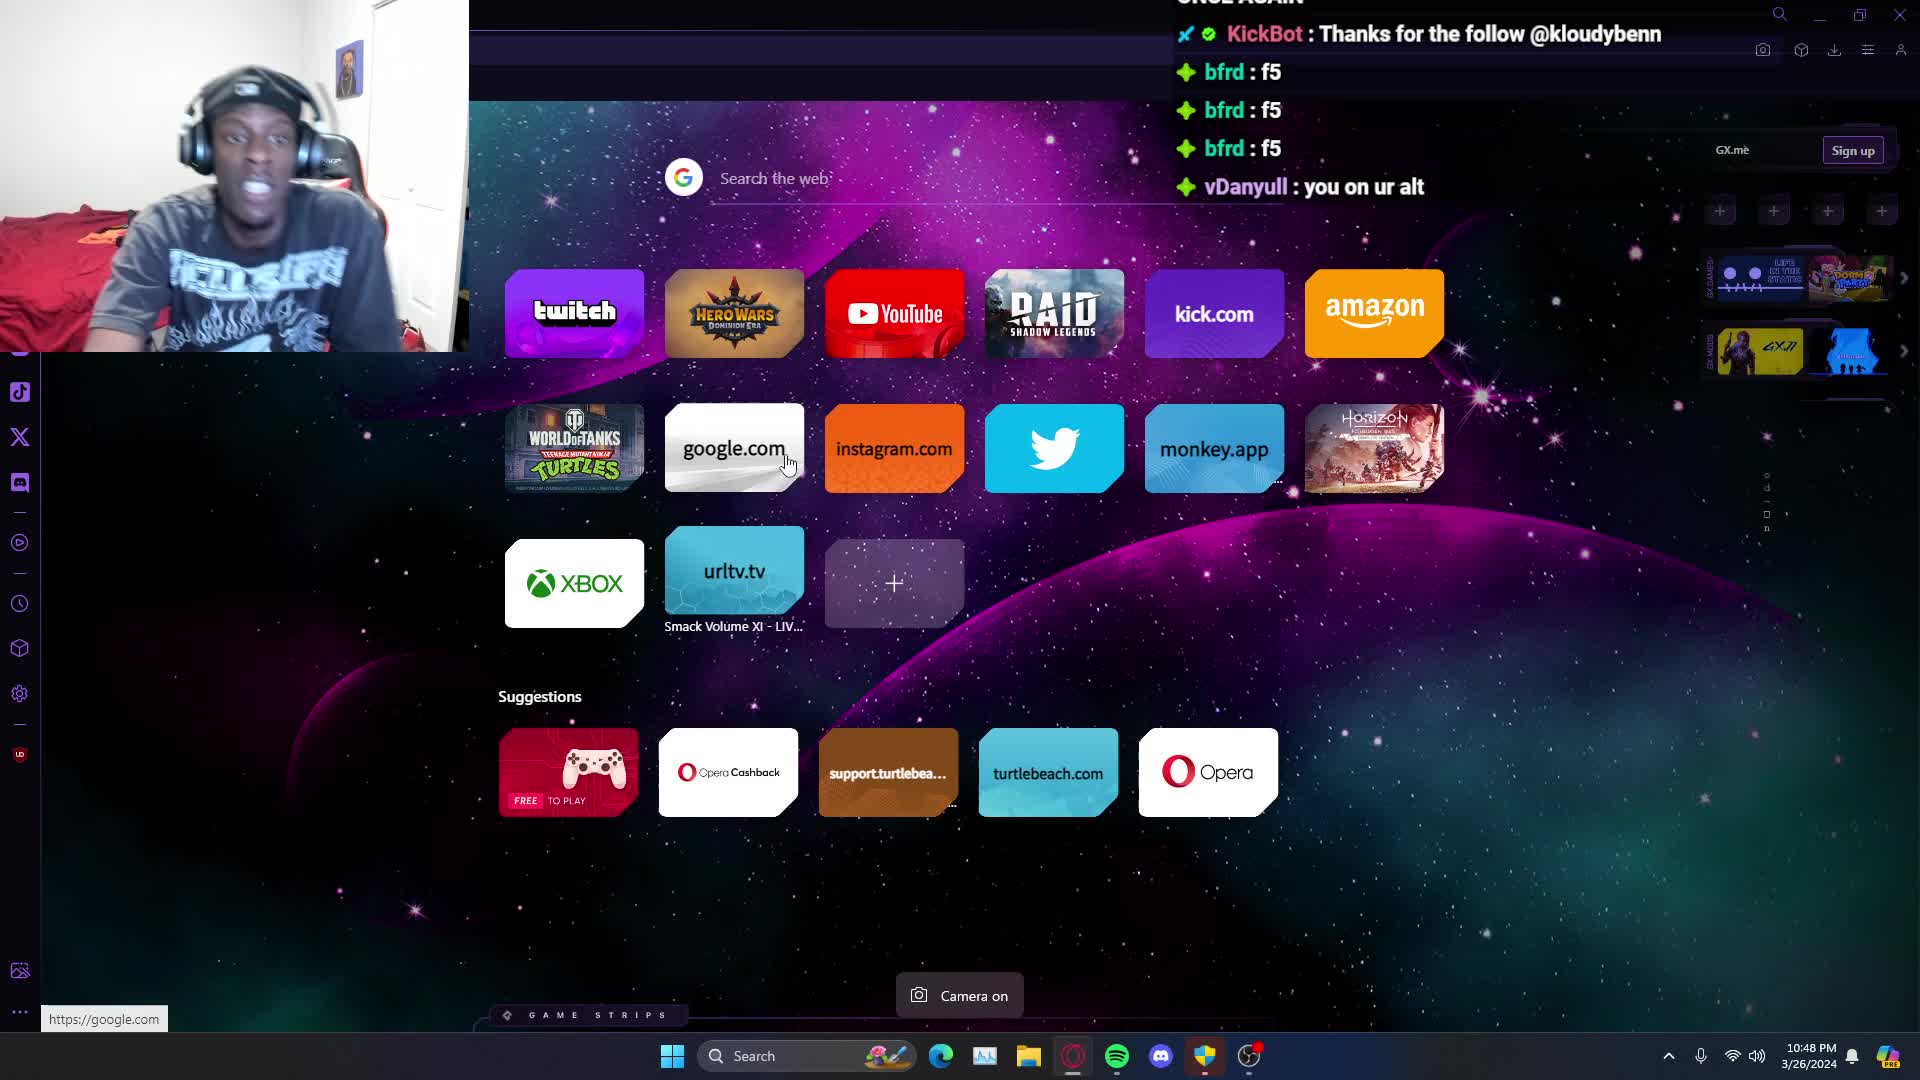Open the urltv.tv speed dial tile
Image resolution: width=1920 pixels, height=1080 pixels.
(735, 570)
